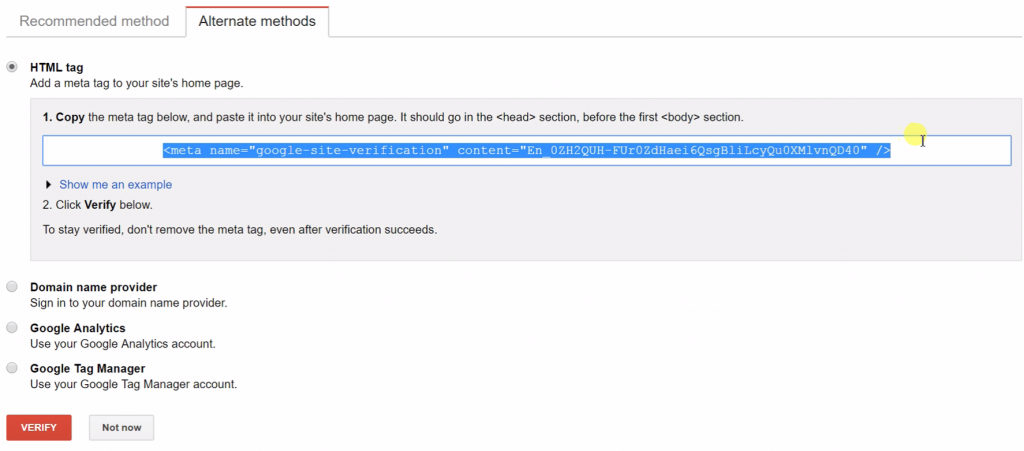Click the Domain name provider heading text
Screen dimensions: 1024x451
pos(93,287)
